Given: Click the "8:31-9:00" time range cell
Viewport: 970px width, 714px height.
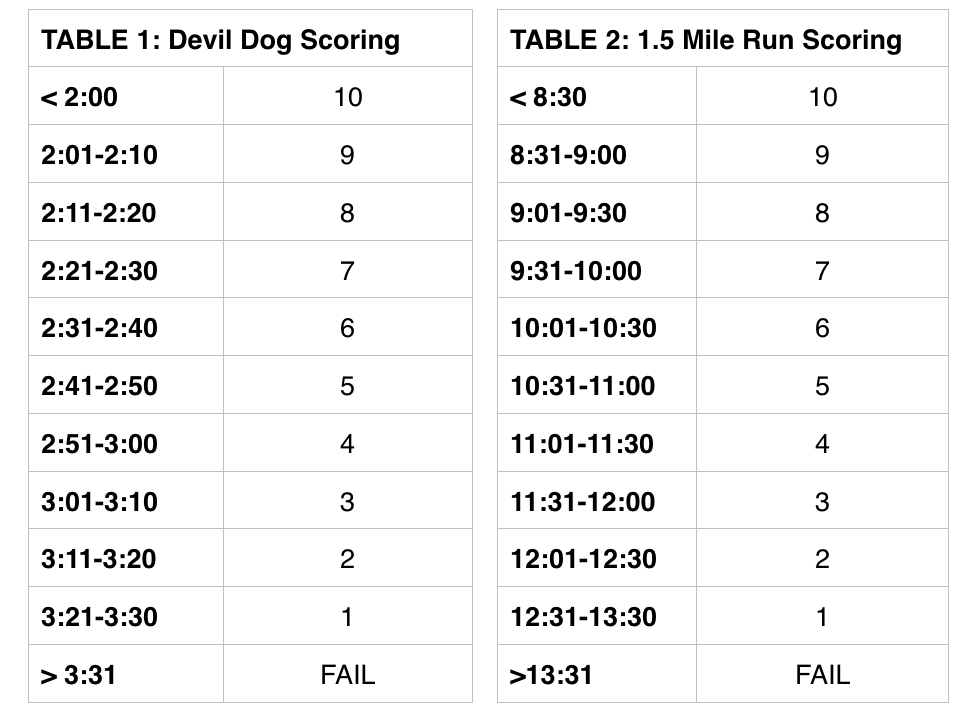Looking at the screenshot, I should click(568, 155).
